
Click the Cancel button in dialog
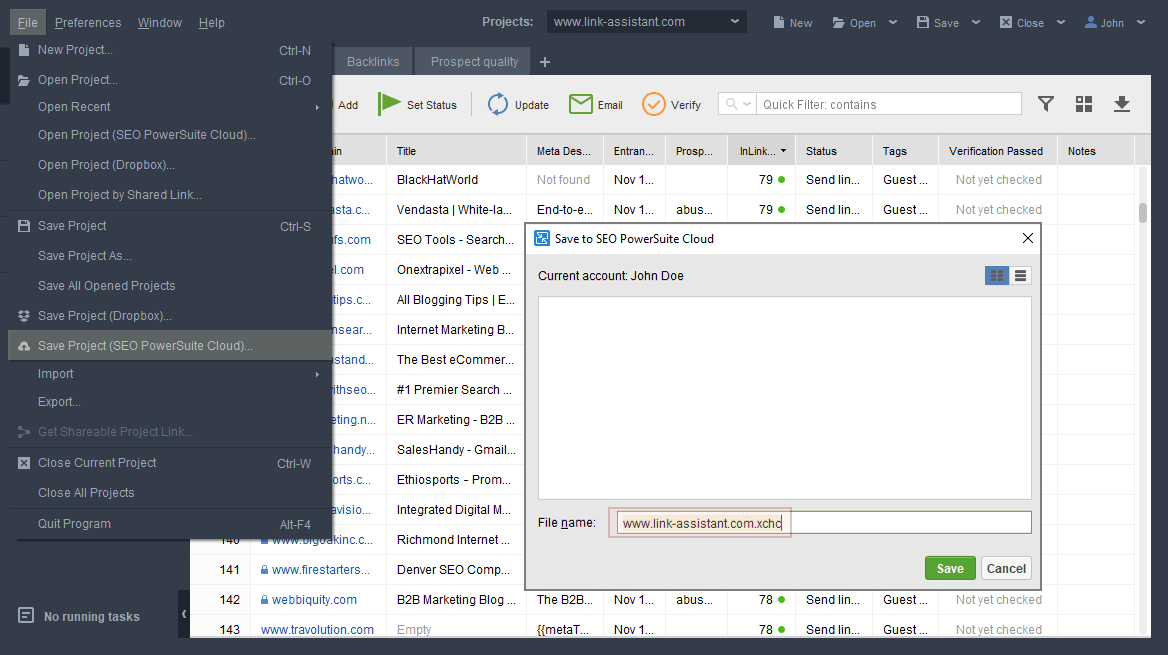pos(1006,569)
